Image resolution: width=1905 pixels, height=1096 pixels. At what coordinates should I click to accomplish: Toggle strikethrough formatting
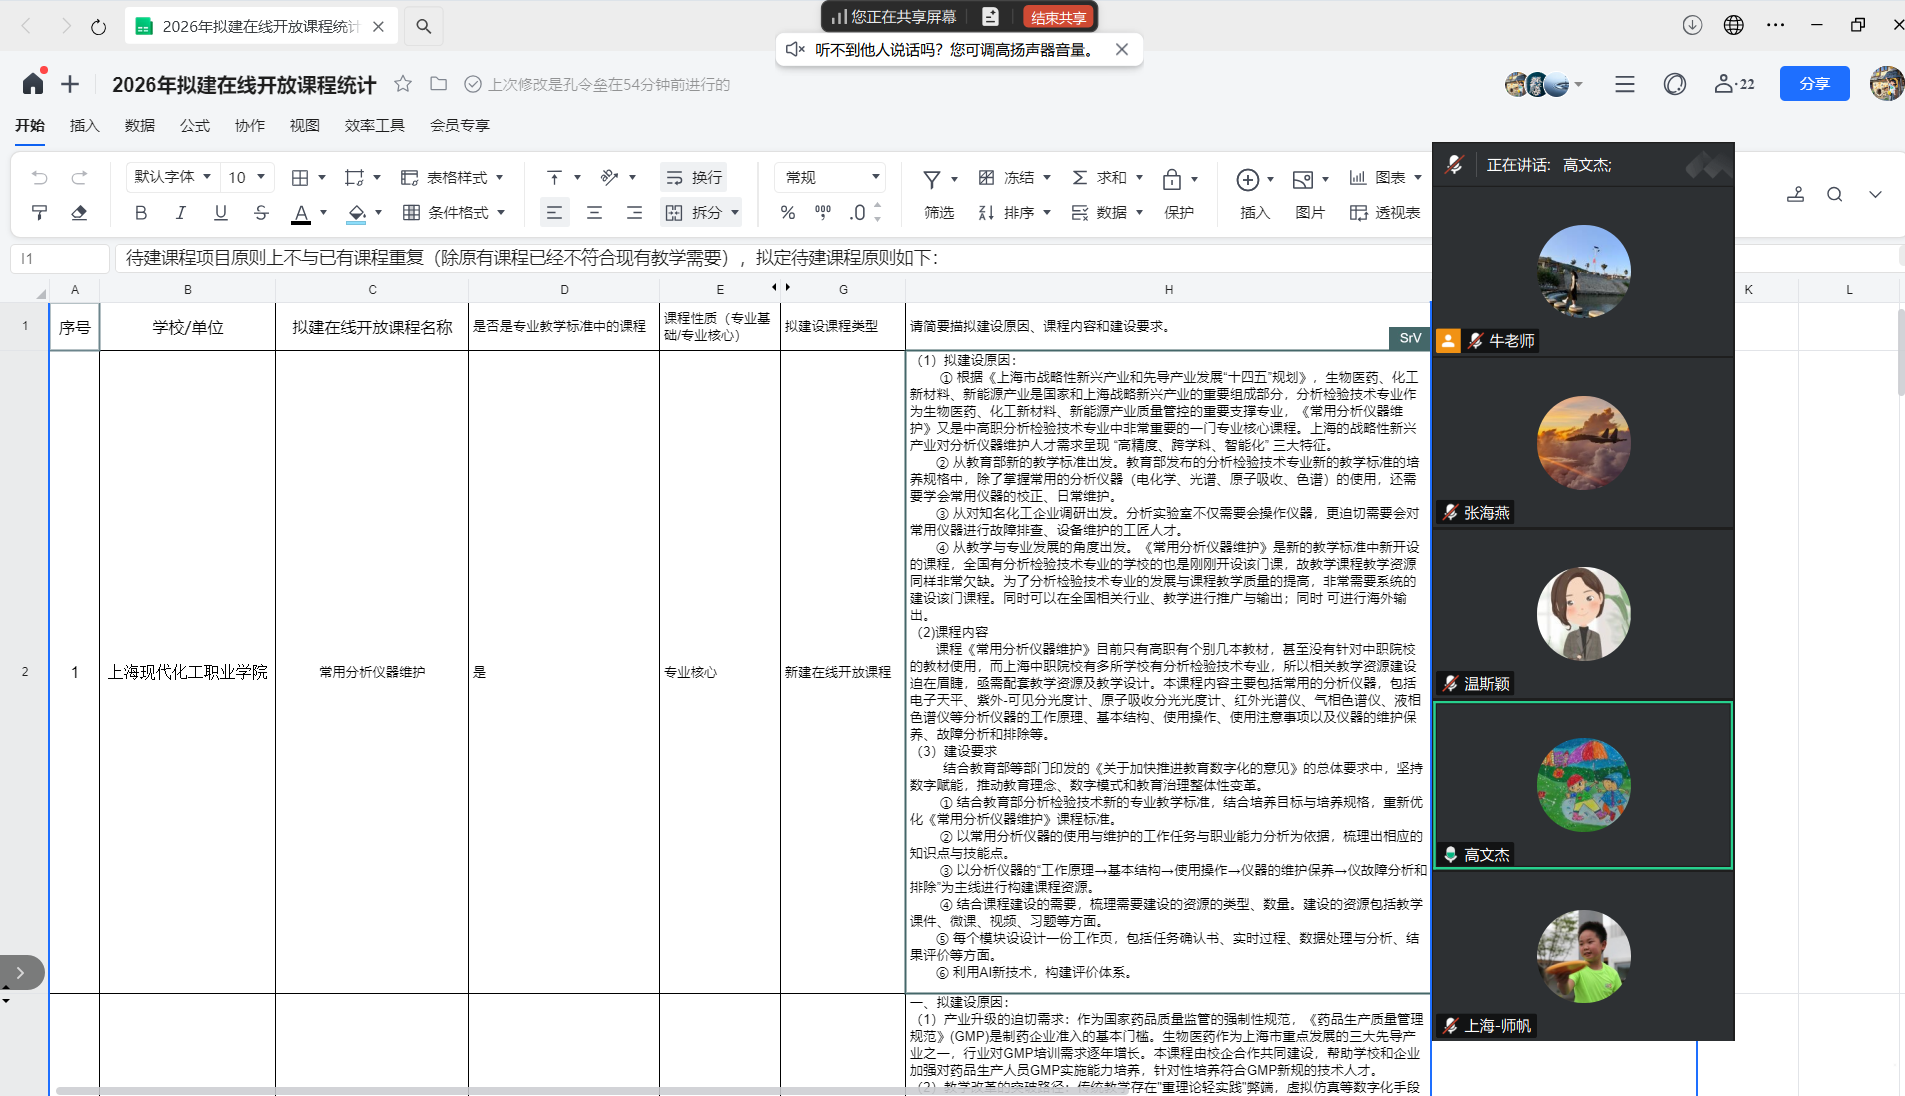(x=261, y=213)
